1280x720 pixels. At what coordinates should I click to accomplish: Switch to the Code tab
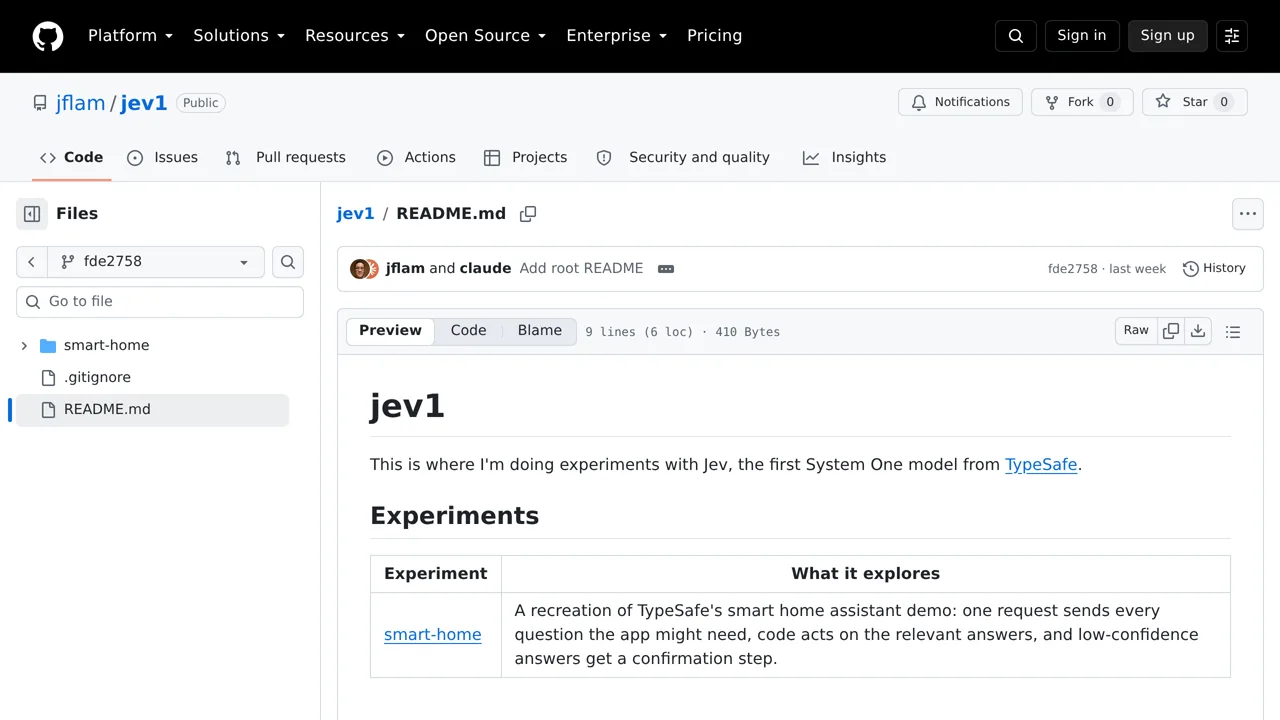tap(72, 158)
